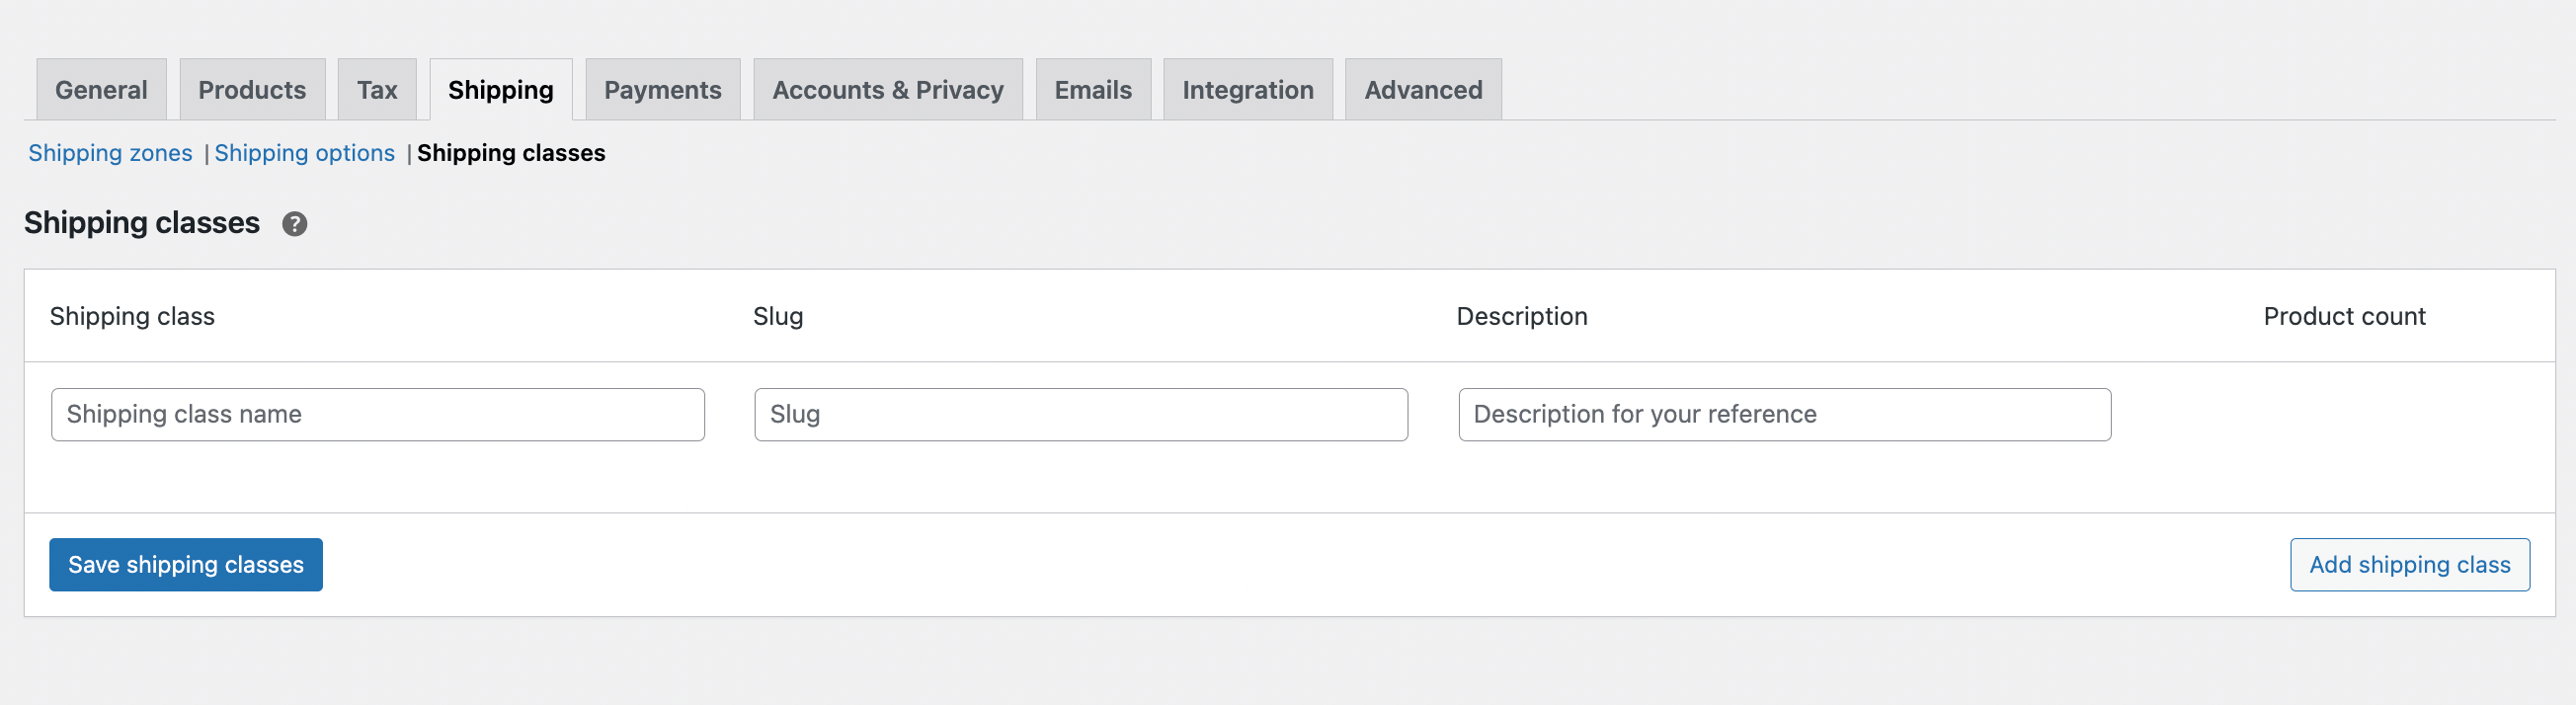Viewport: 2576px width, 705px height.
Task: Click the Shipping classes page heading
Action: tap(142, 223)
